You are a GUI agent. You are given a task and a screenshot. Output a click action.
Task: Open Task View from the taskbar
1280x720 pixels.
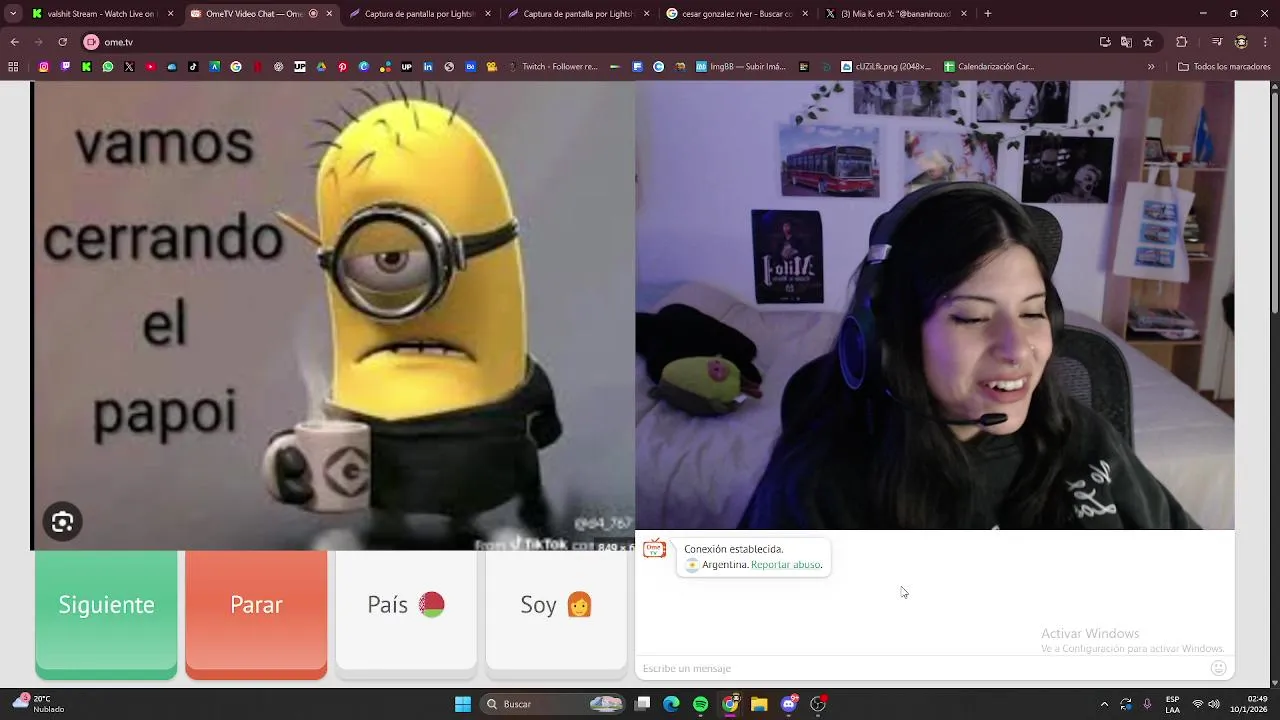coord(642,704)
